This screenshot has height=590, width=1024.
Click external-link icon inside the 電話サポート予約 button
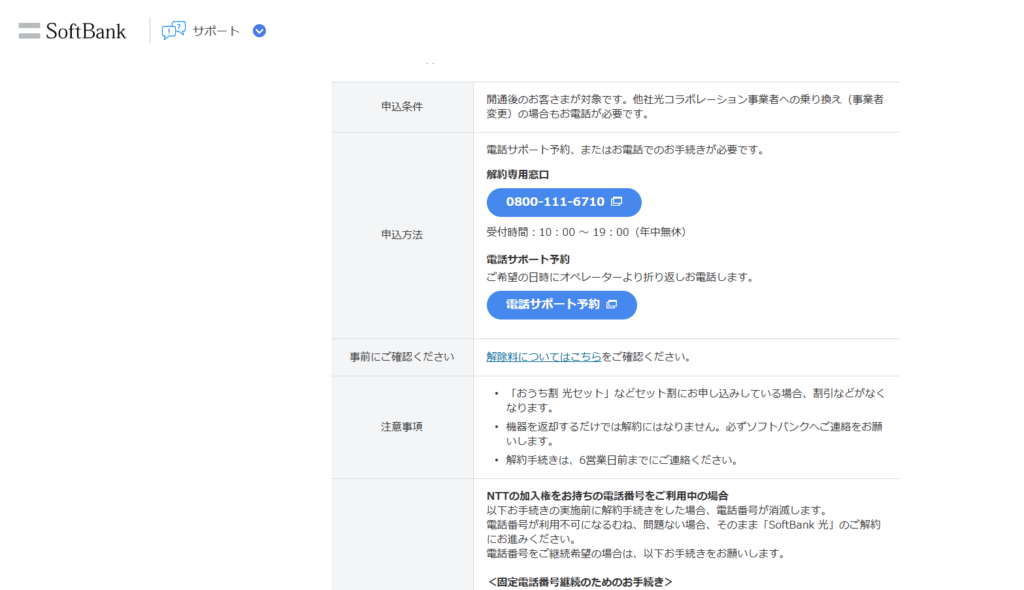611,305
